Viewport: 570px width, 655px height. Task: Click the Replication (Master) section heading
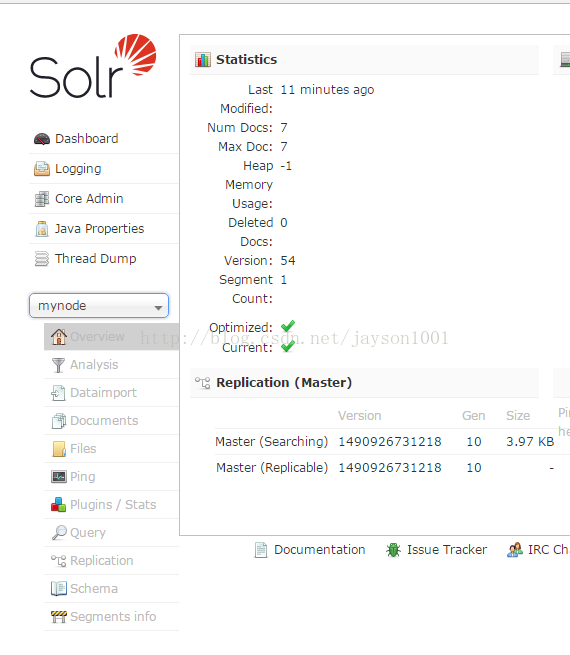(x=284, y=383)
